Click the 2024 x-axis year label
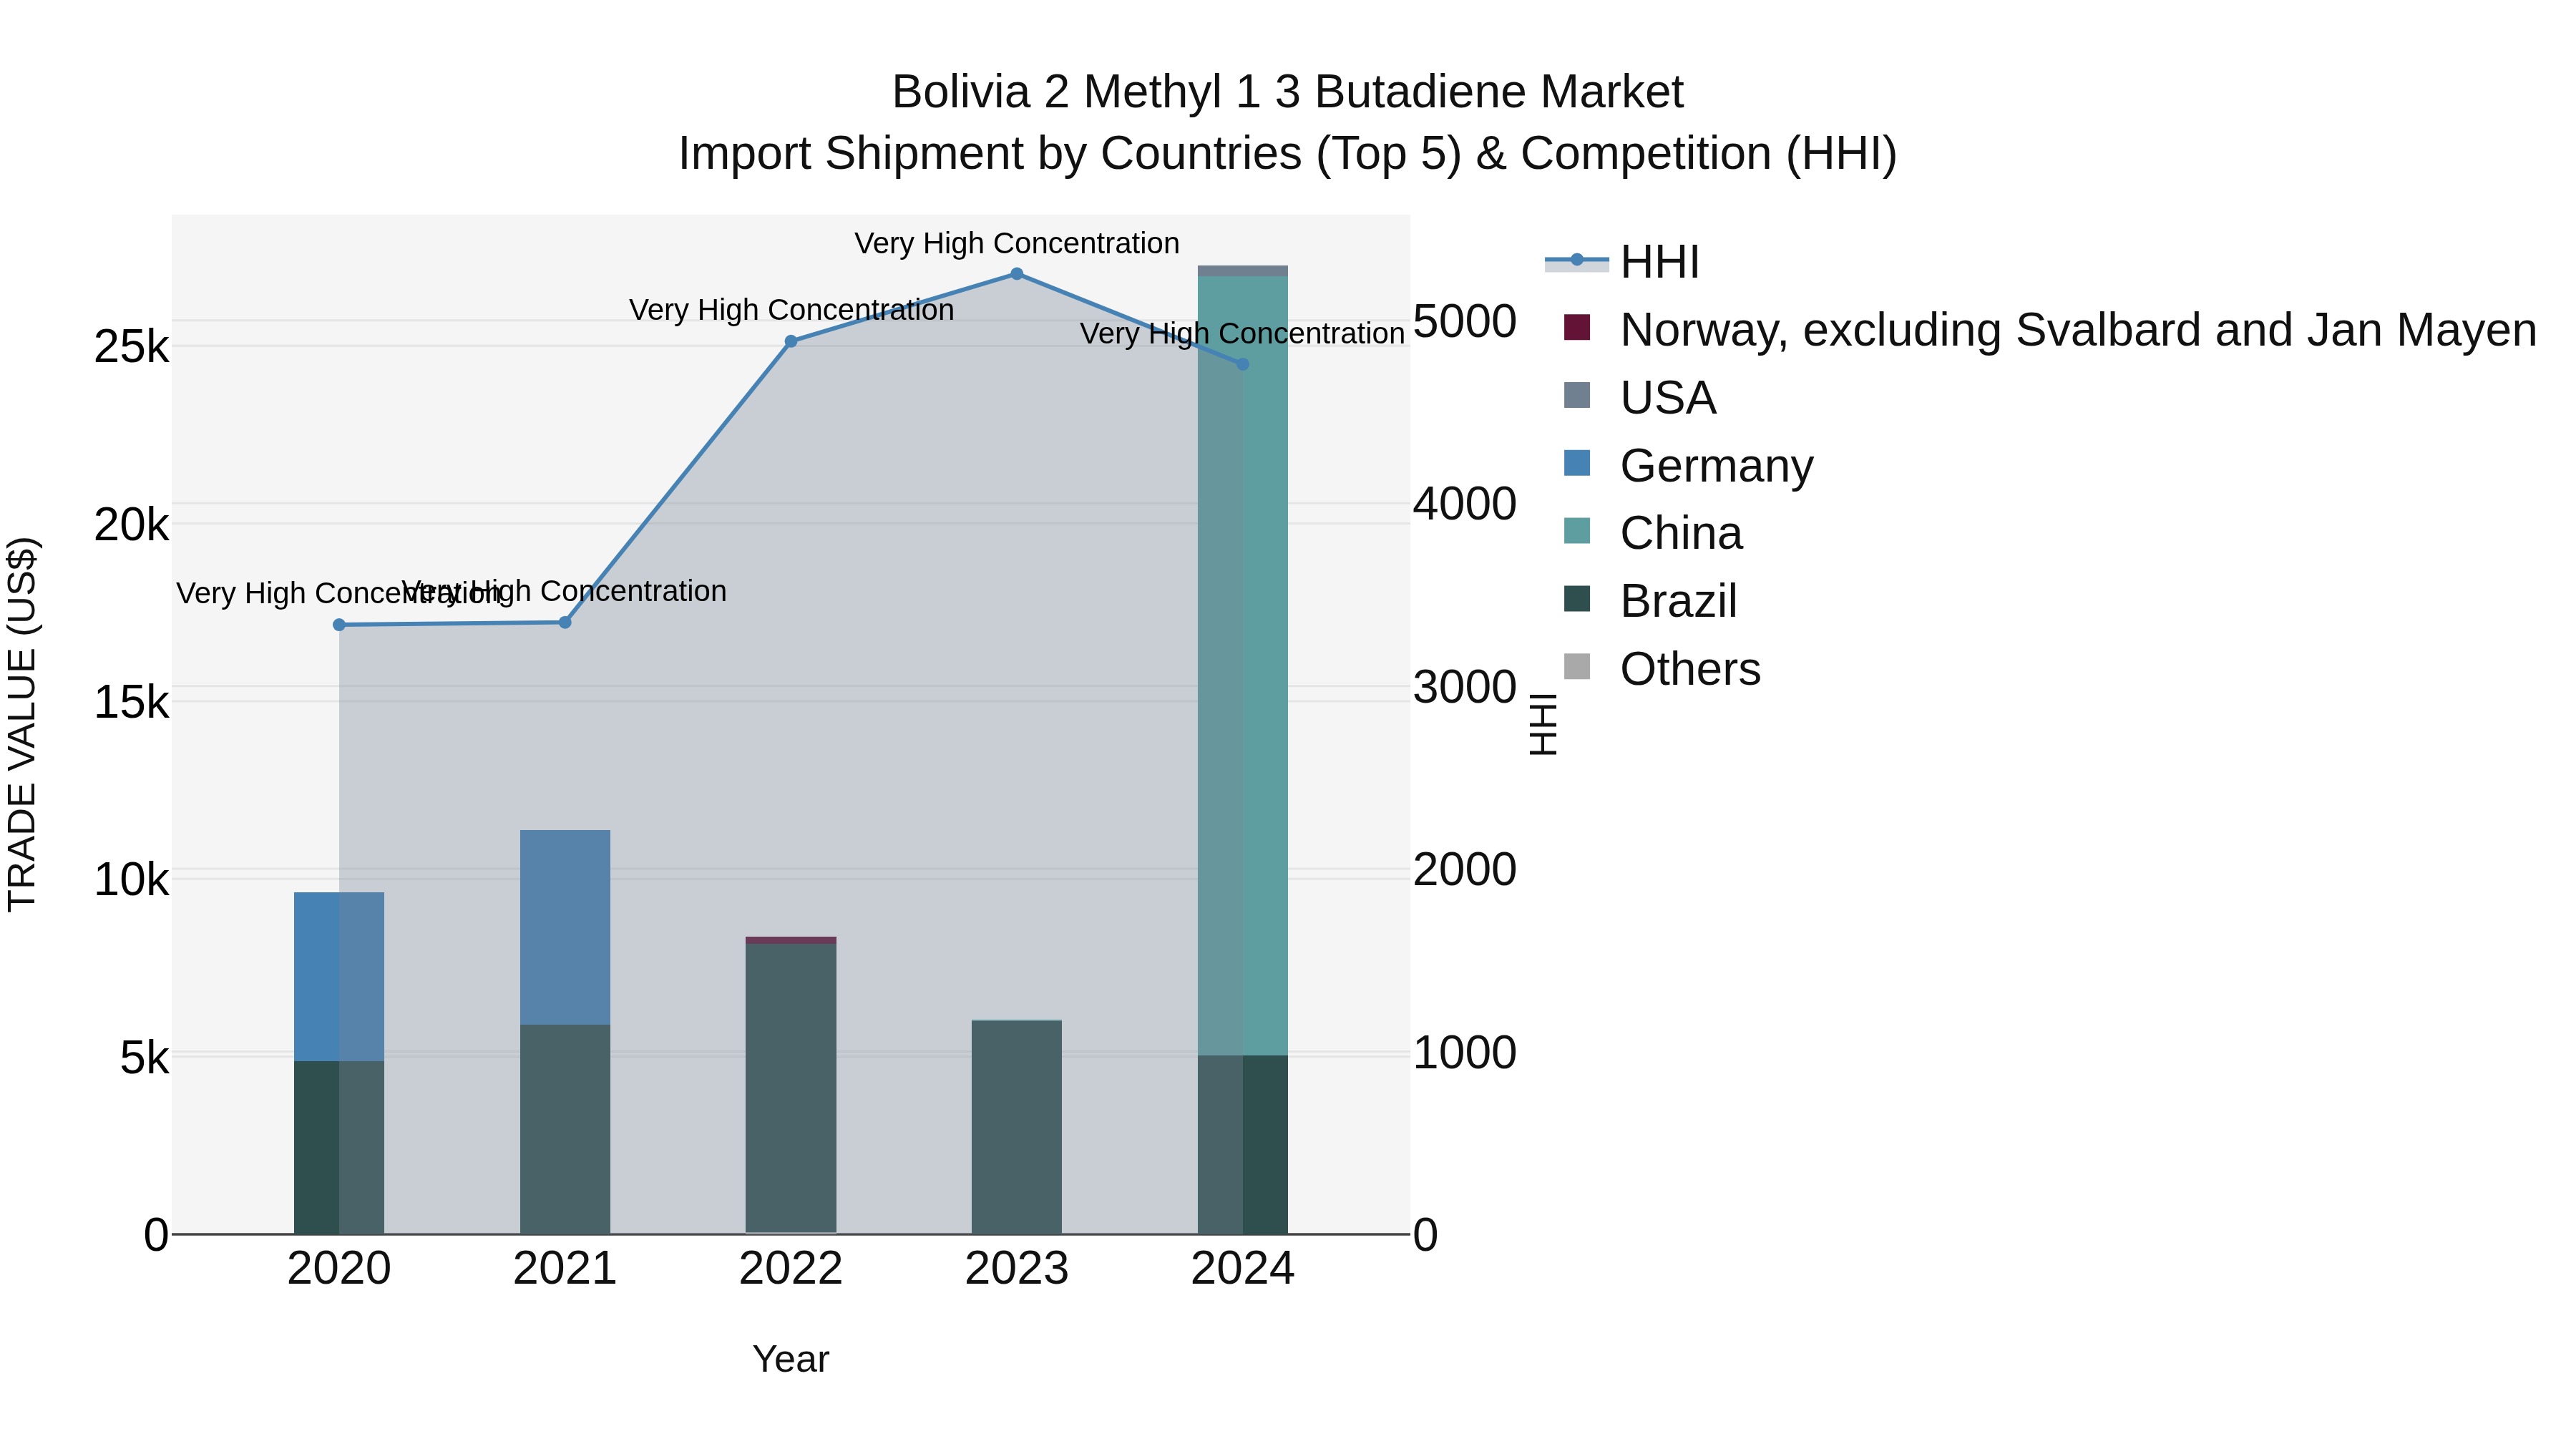 [1243, 1269]
